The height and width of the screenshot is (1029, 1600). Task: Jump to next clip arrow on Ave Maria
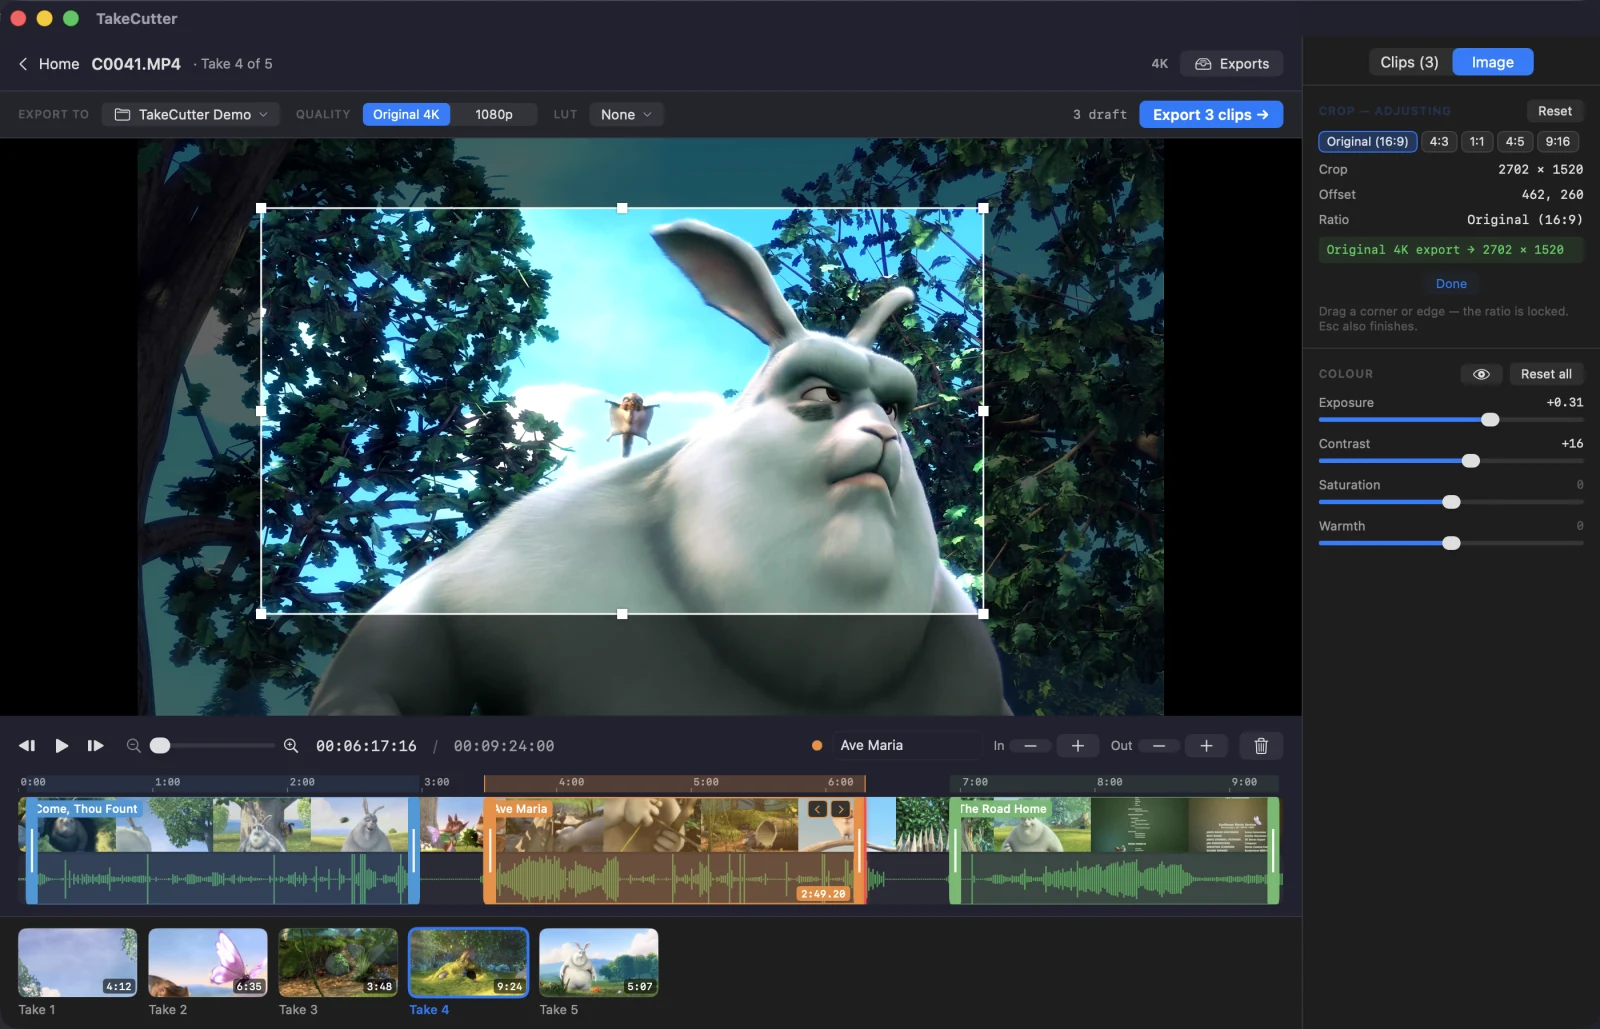[841, 809]
